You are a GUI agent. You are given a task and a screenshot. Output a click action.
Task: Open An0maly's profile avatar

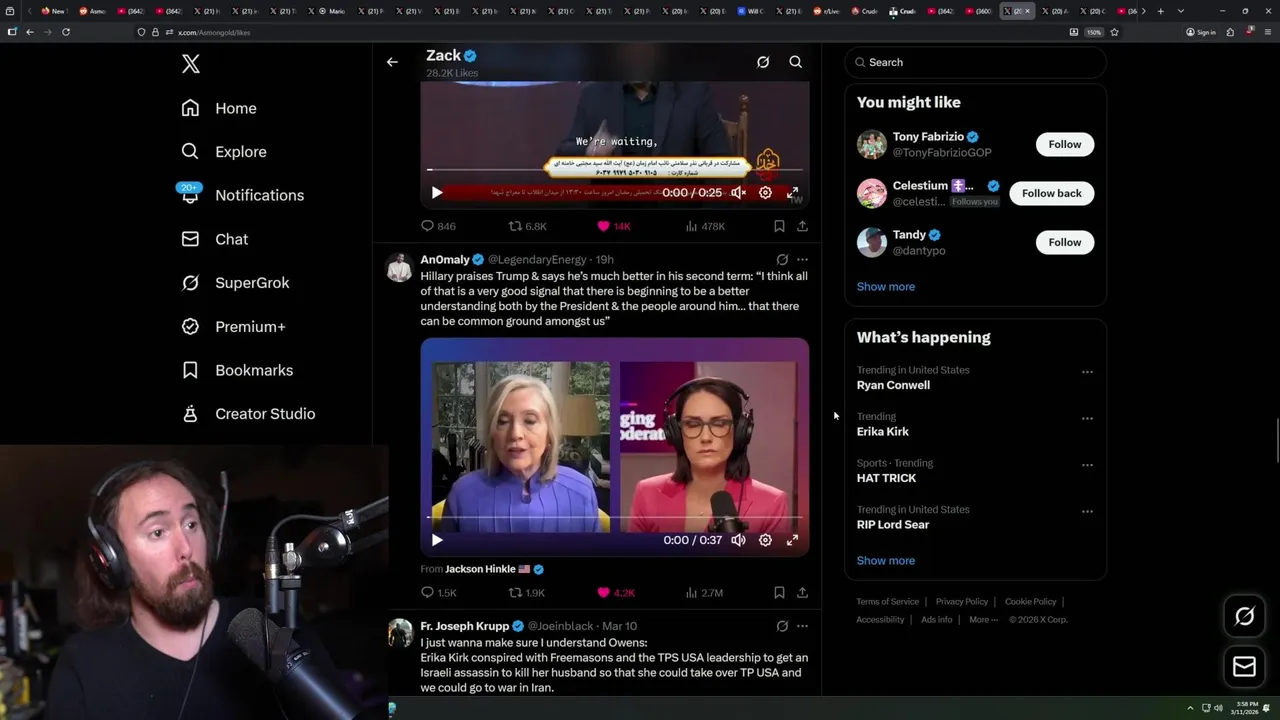(400, 267)
